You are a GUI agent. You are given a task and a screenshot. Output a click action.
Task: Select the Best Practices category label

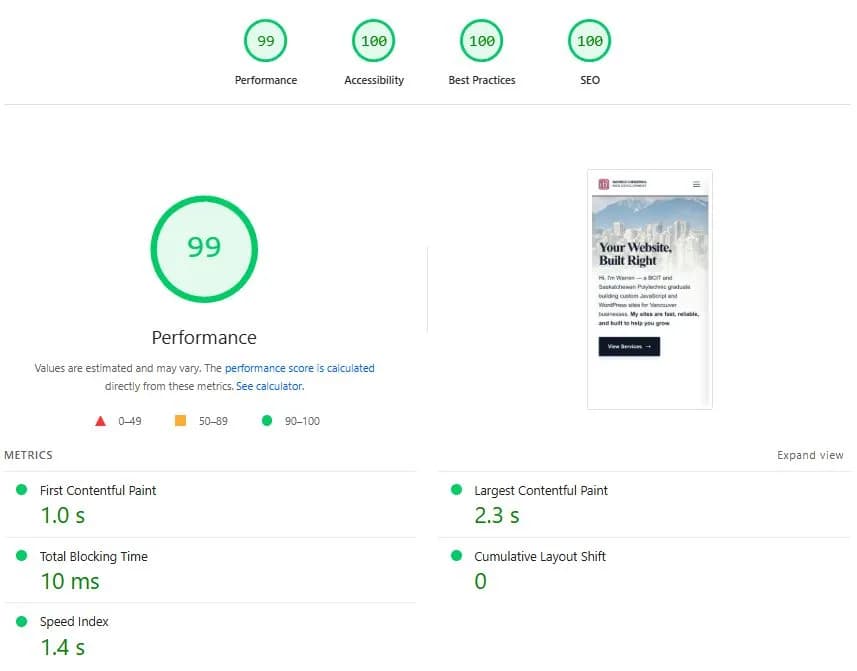coord(482,80)
